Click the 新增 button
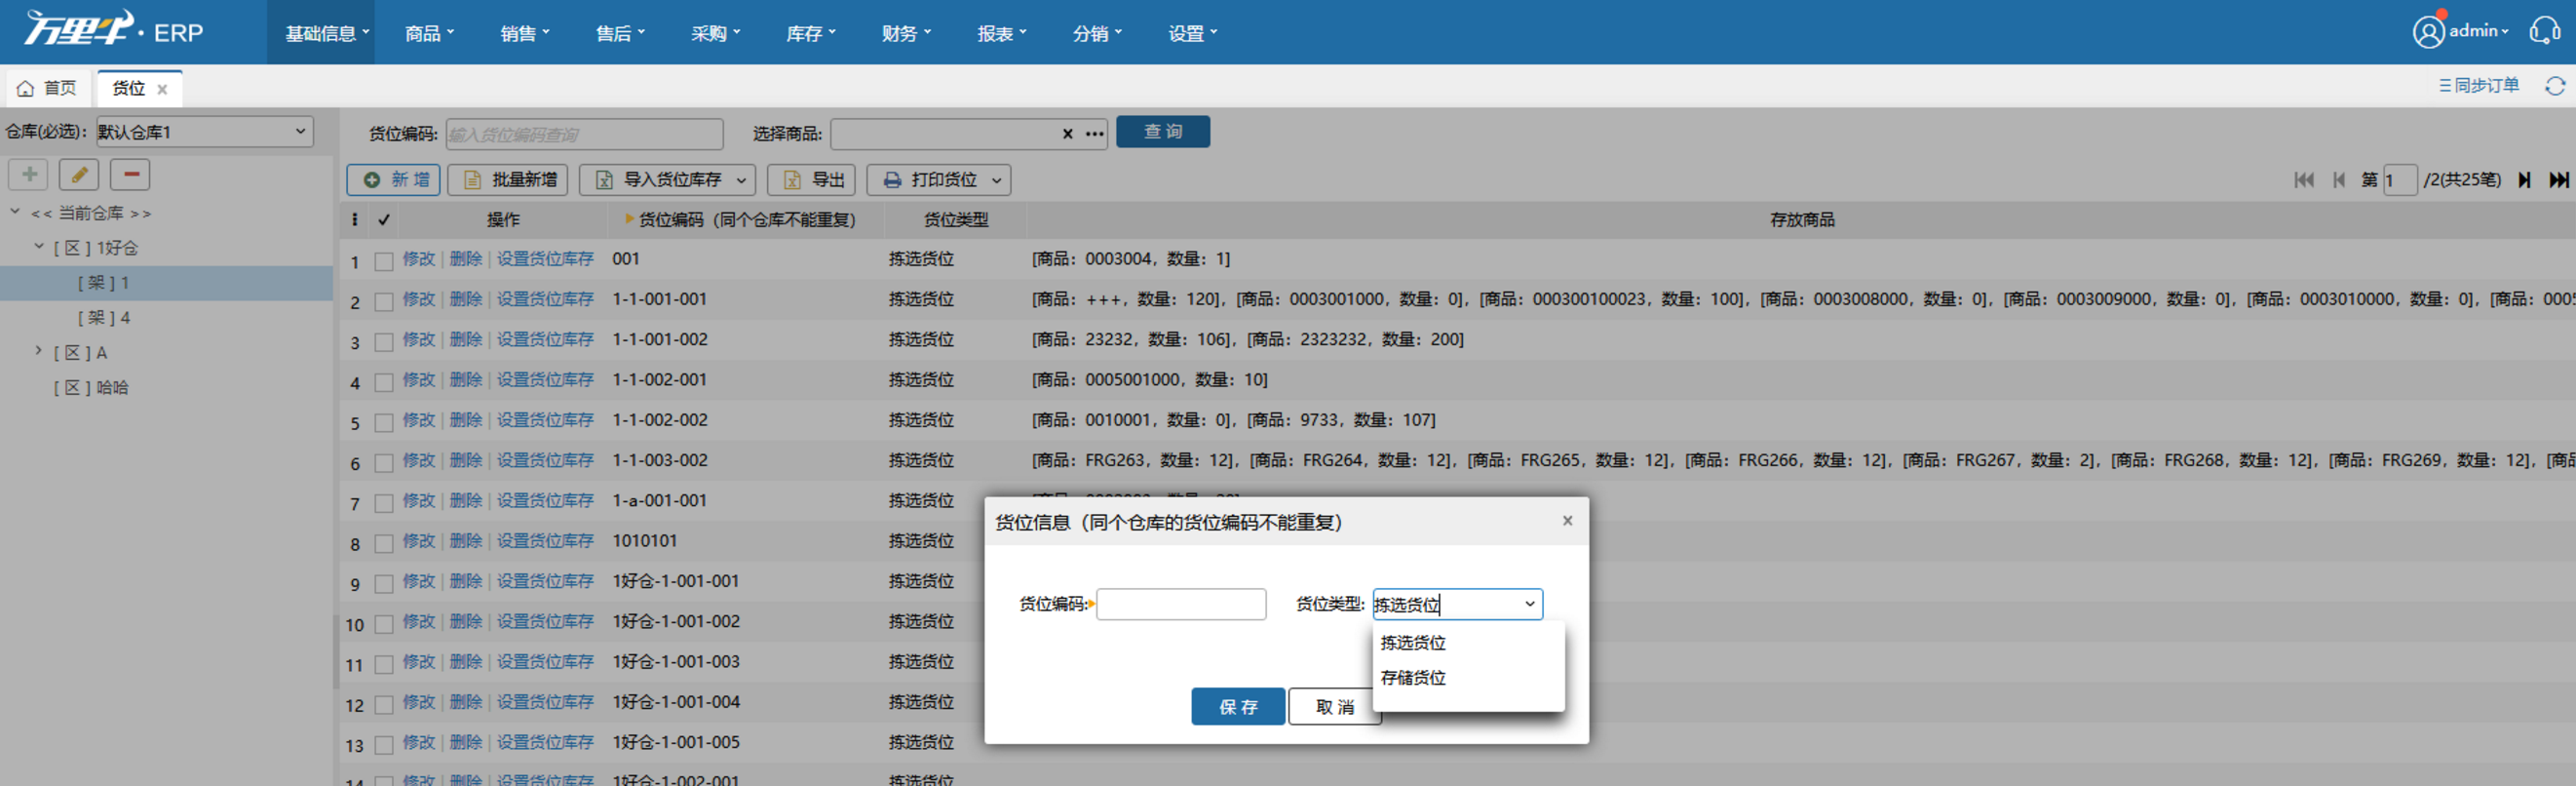The image size is (2576, 786). click(393, 180)
